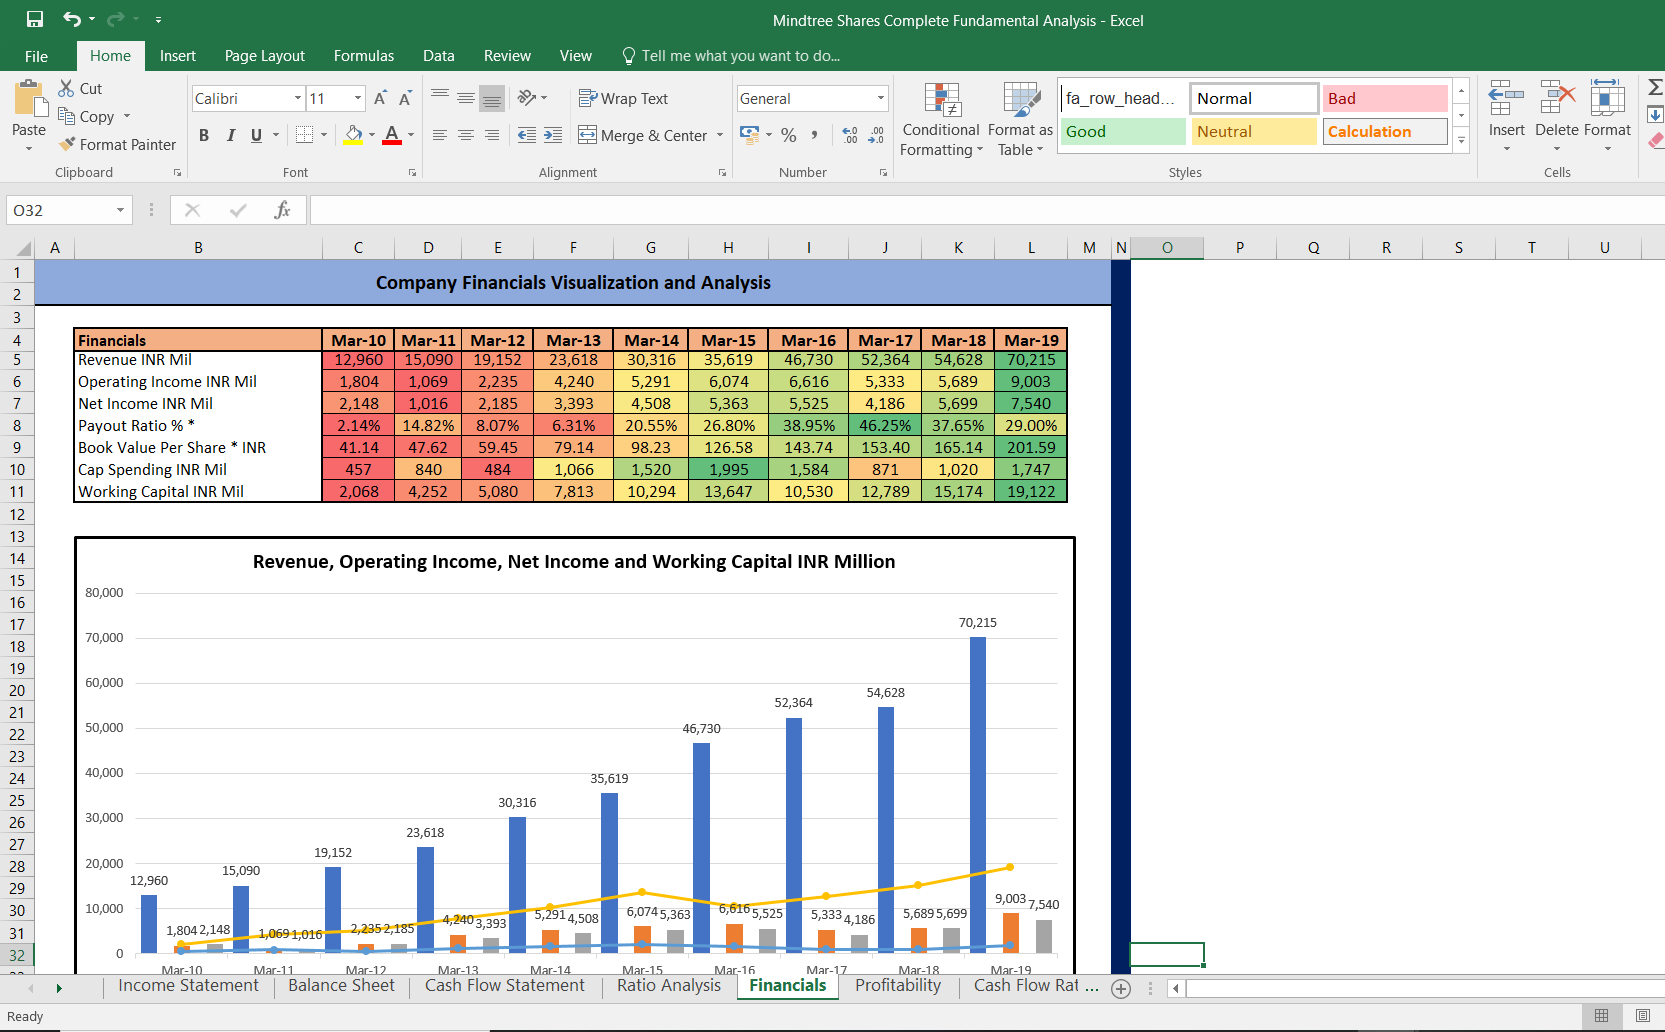The width and height of the screenshot is (1665, 1032).
Task: Click the Fill Color paint bucket
Action: tap(353, 134)
